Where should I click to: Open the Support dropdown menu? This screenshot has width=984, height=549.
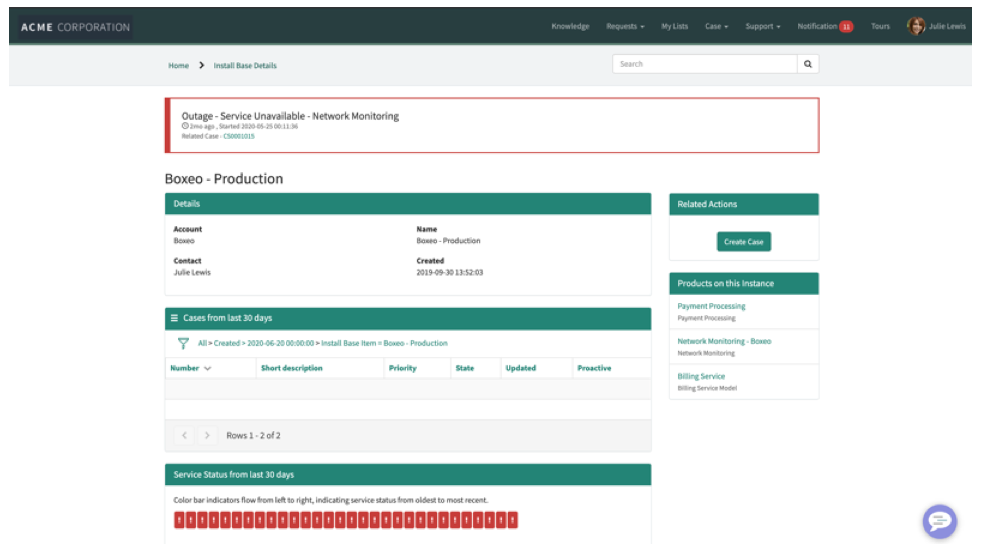click(762, 26)
